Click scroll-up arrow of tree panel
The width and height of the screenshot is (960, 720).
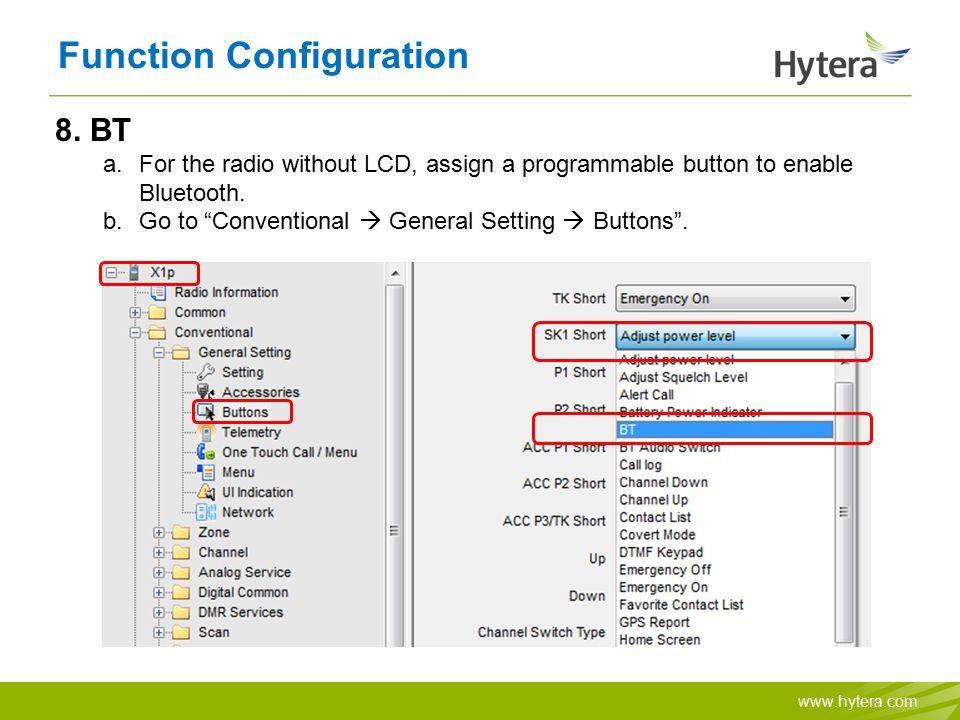click(395, 273)
